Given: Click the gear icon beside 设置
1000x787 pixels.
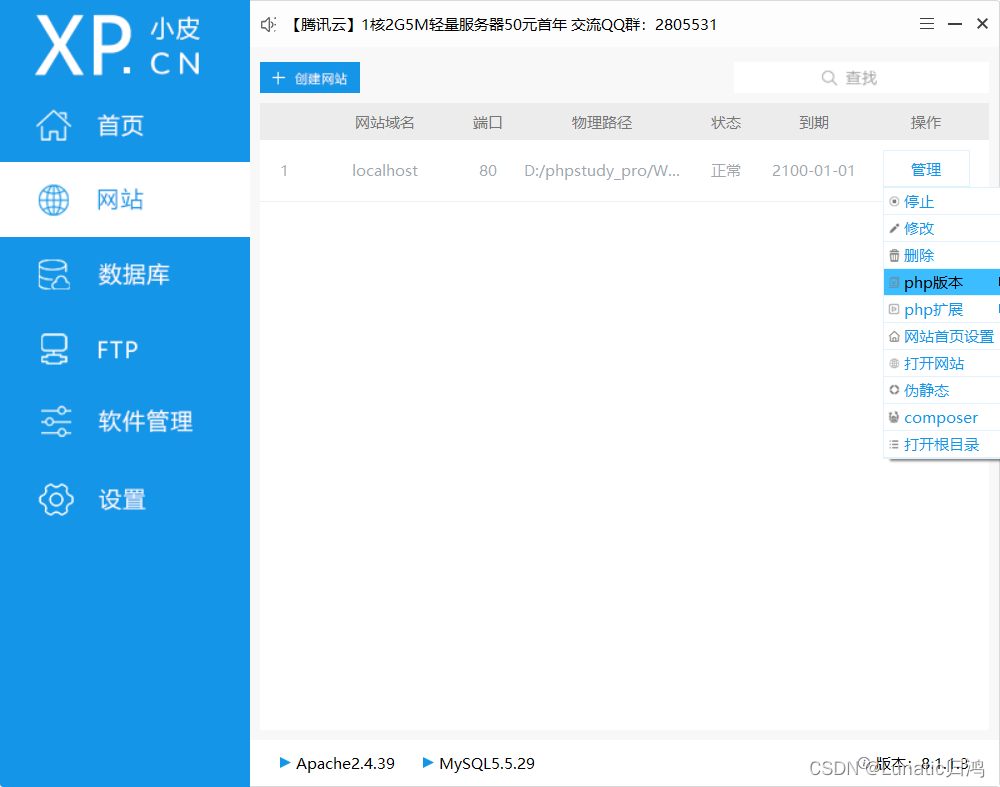Looking at the screenshot, I should (56, 499).
